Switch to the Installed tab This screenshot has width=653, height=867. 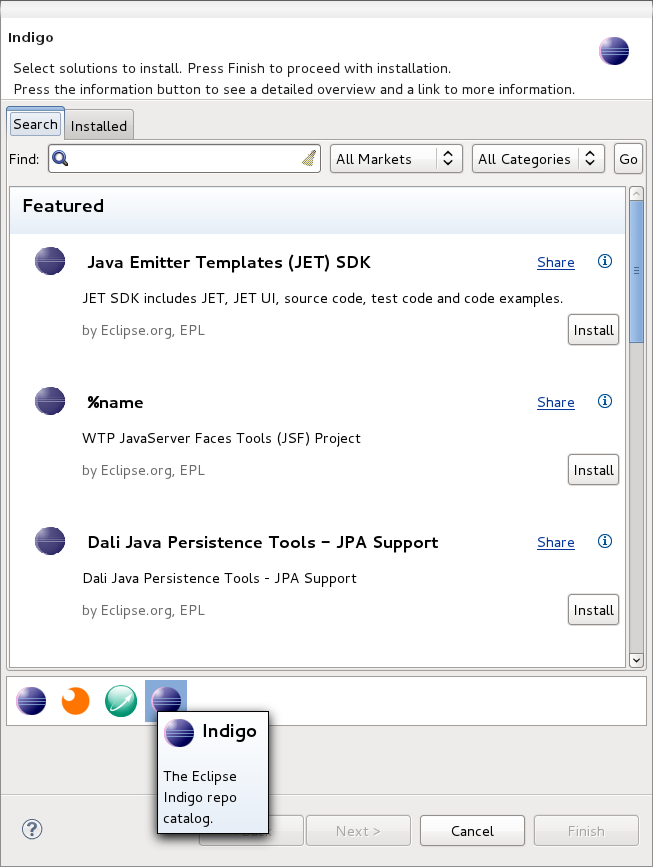tap(99, 126)
